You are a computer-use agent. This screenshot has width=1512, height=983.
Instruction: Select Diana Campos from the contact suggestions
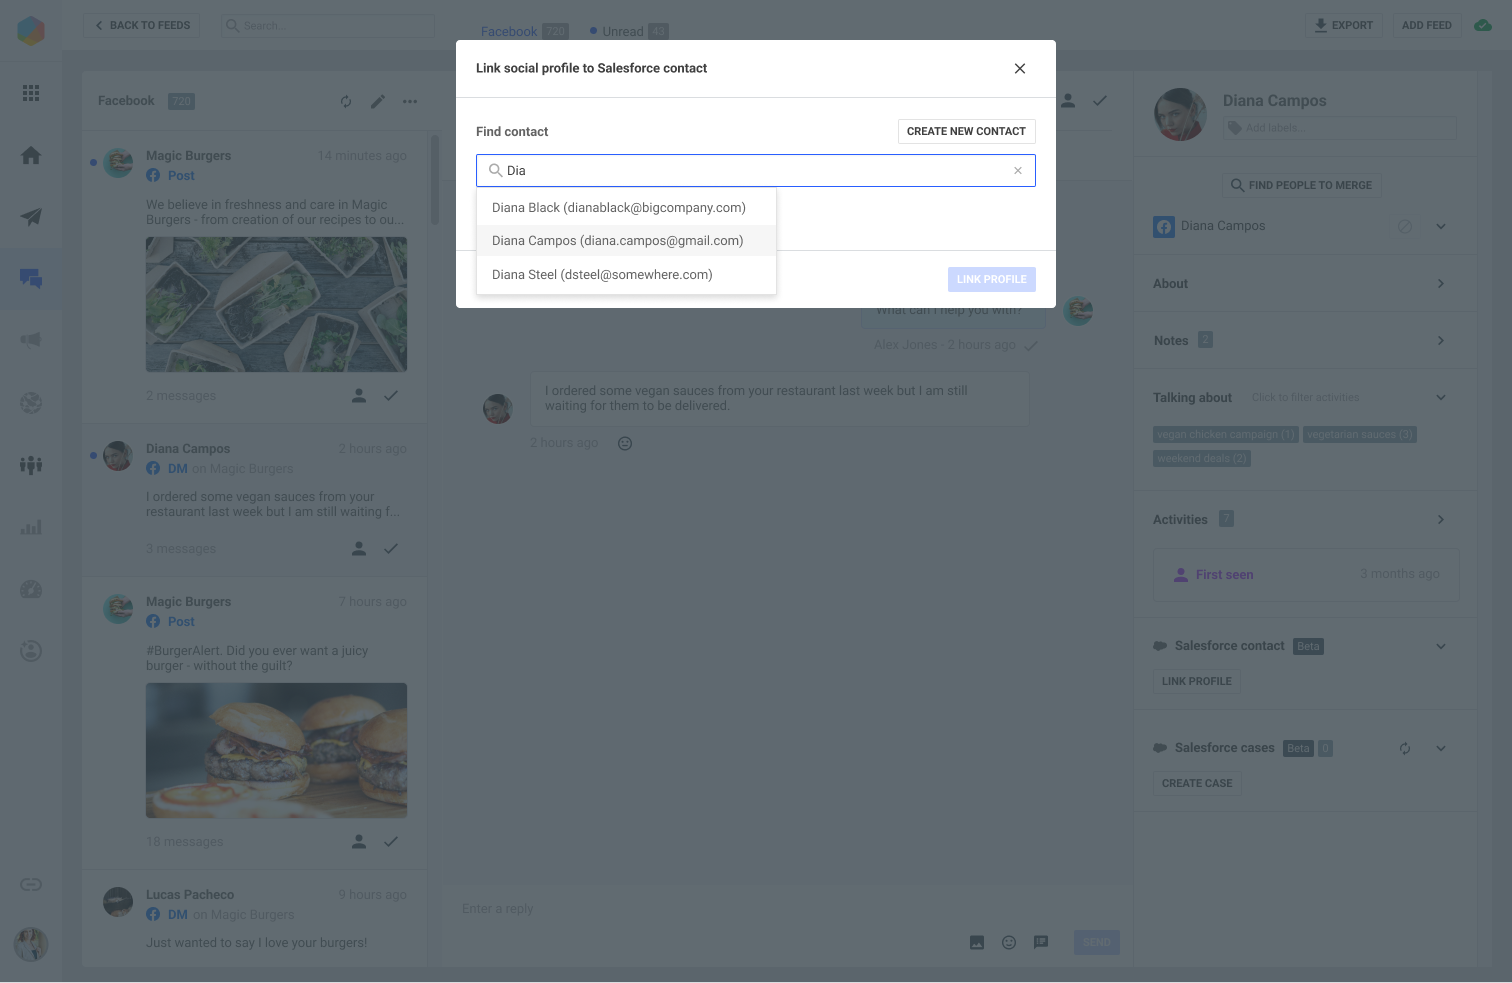tap(626, 241)
